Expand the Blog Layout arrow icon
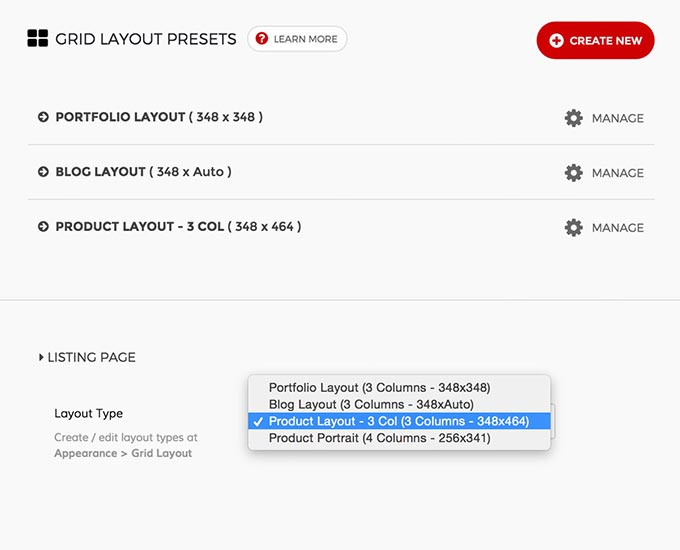 (43, 172)
